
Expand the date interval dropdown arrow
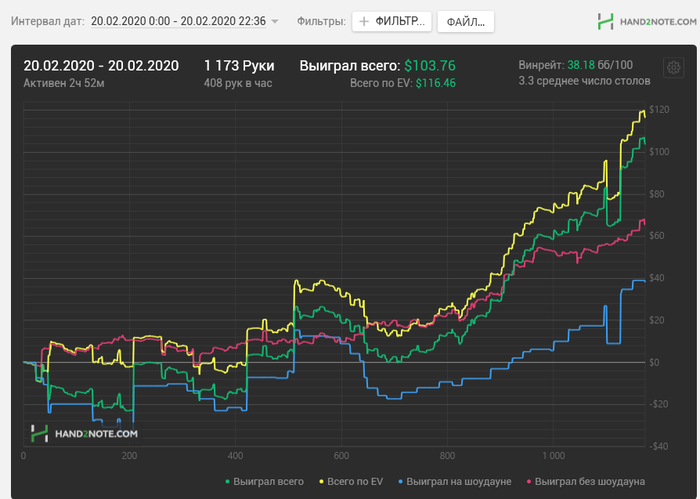(275, 21)
